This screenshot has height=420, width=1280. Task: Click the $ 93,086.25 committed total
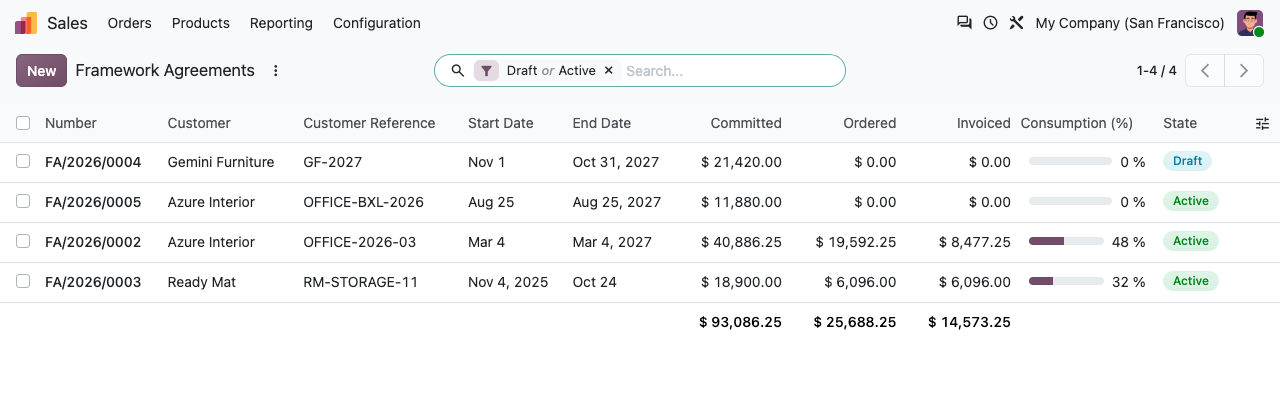(741, 322)
